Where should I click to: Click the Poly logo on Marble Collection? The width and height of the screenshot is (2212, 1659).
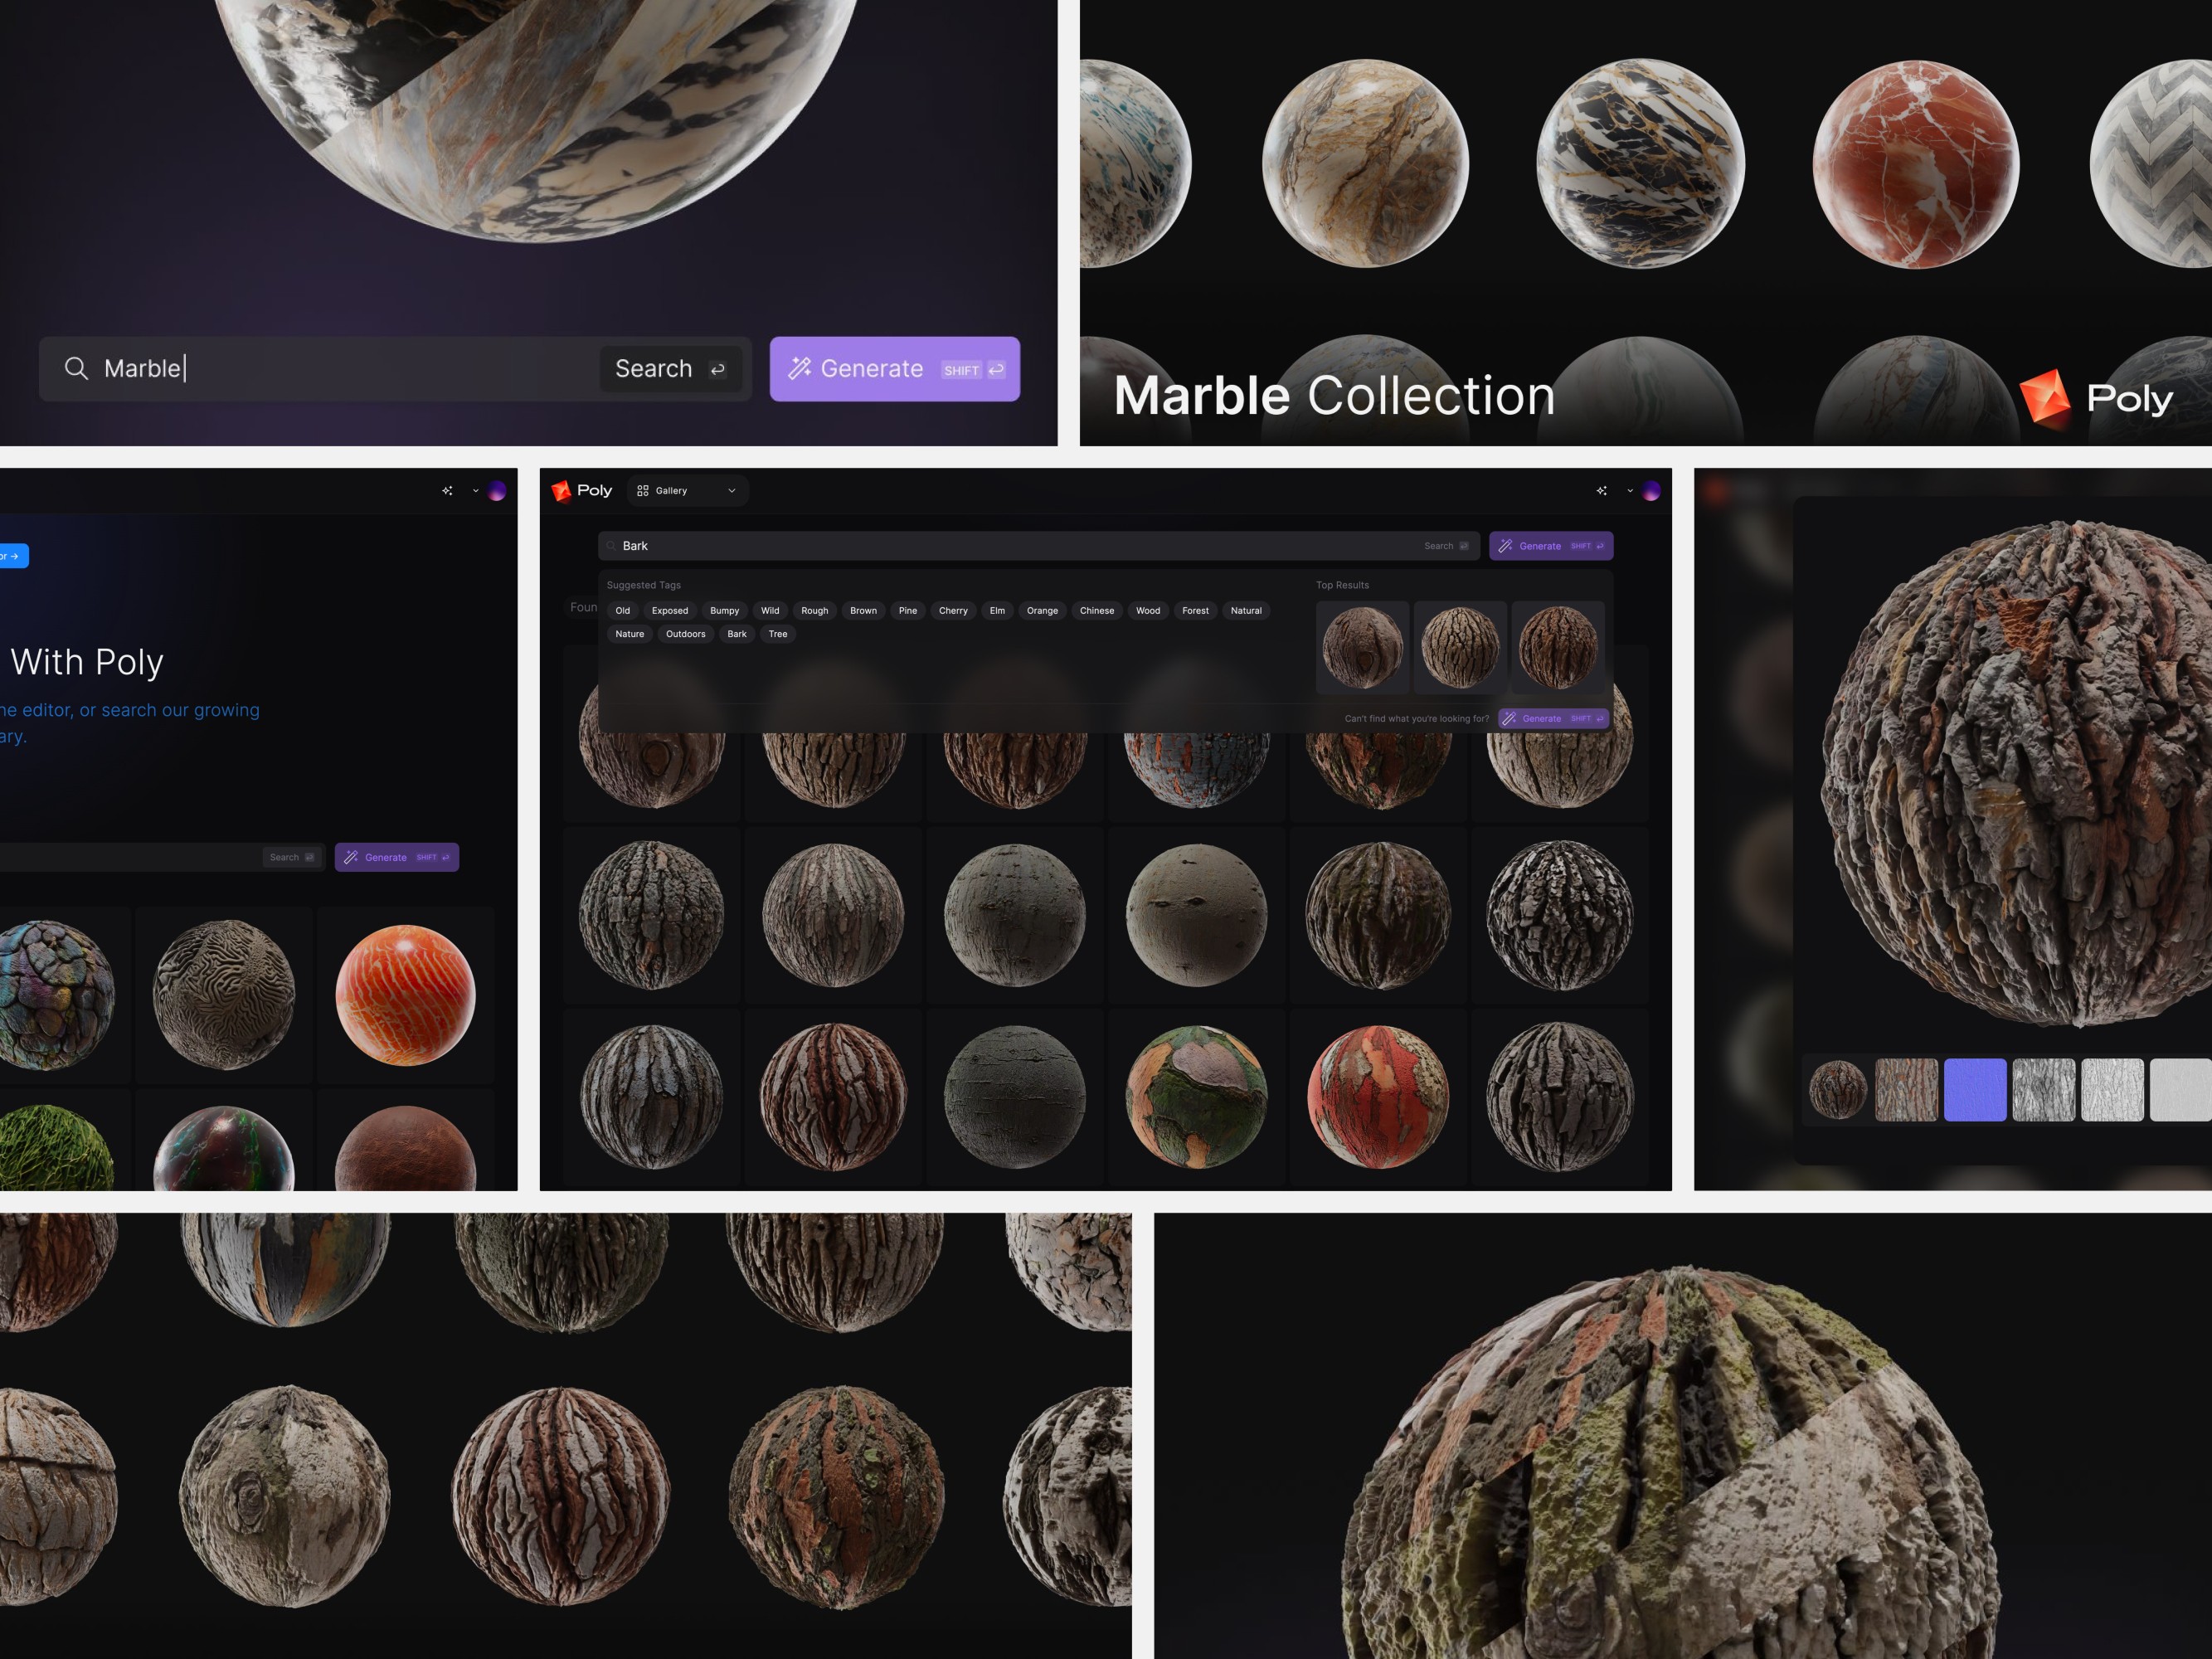tap(2095, 398)
